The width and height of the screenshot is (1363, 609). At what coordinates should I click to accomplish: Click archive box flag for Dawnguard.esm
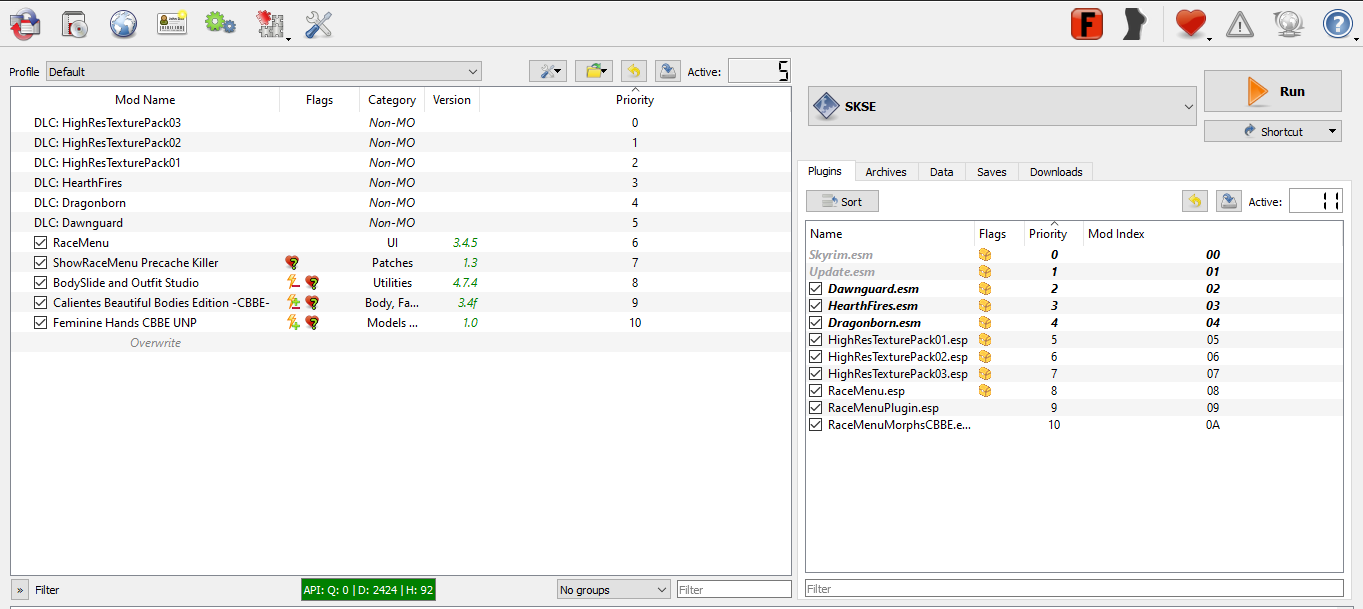[x=985, y=289]
